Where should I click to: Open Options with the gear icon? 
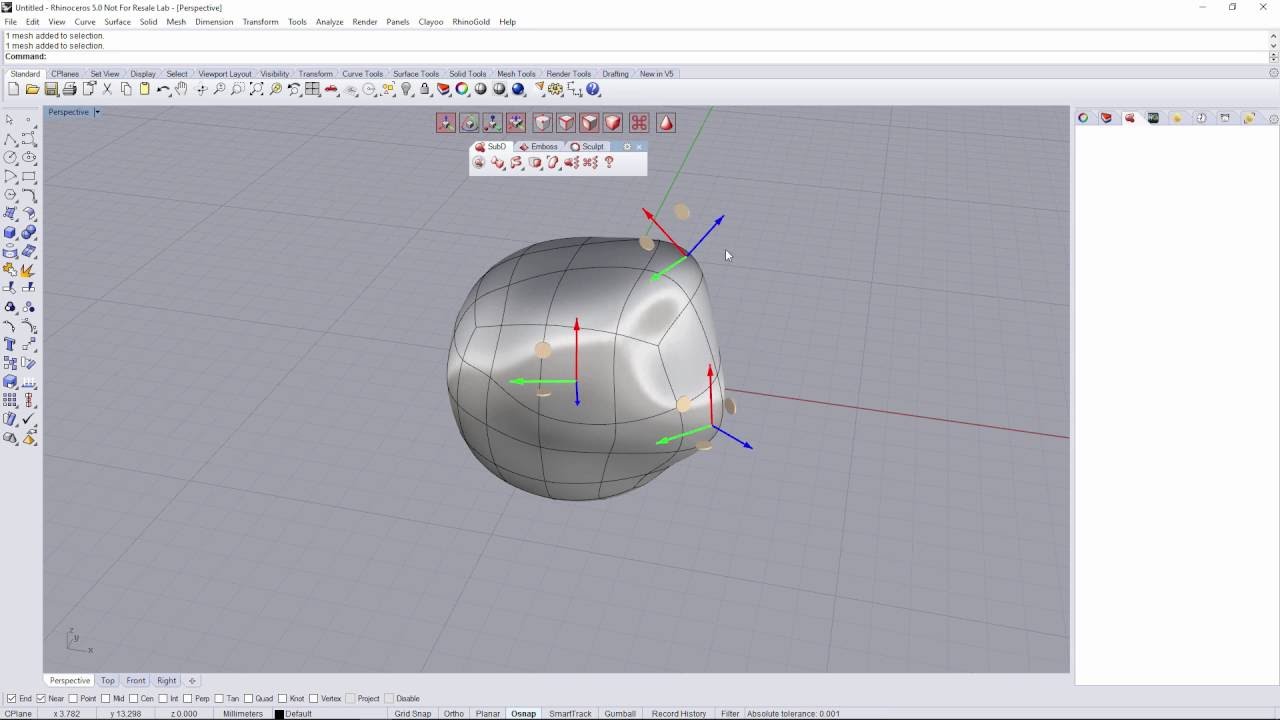556,90
